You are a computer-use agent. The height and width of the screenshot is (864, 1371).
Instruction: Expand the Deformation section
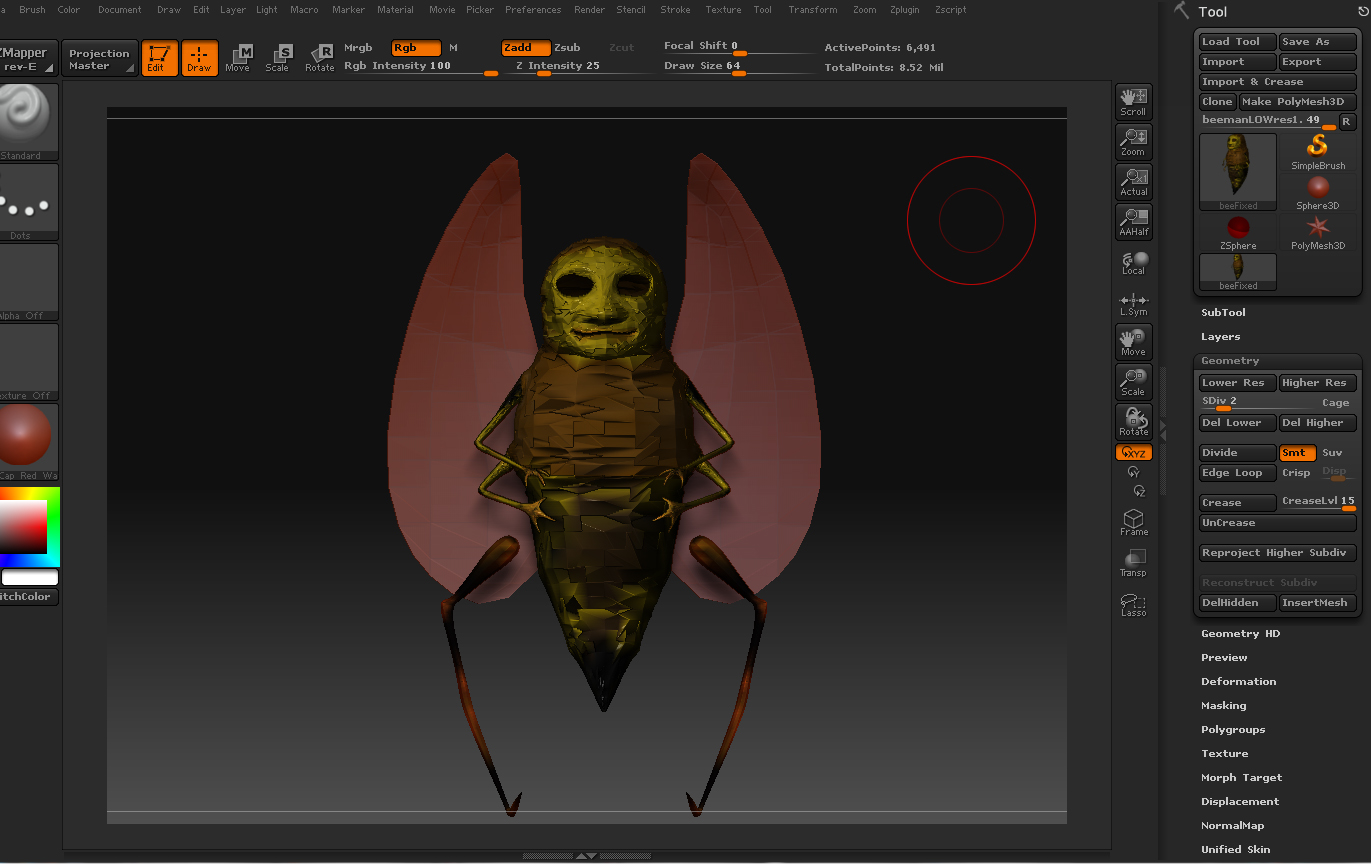point(1238,682)
